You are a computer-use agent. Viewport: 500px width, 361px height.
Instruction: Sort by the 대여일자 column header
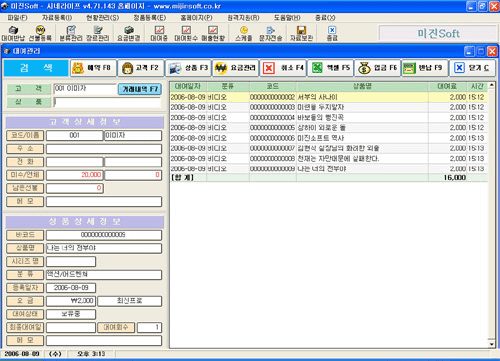point(188,87)
